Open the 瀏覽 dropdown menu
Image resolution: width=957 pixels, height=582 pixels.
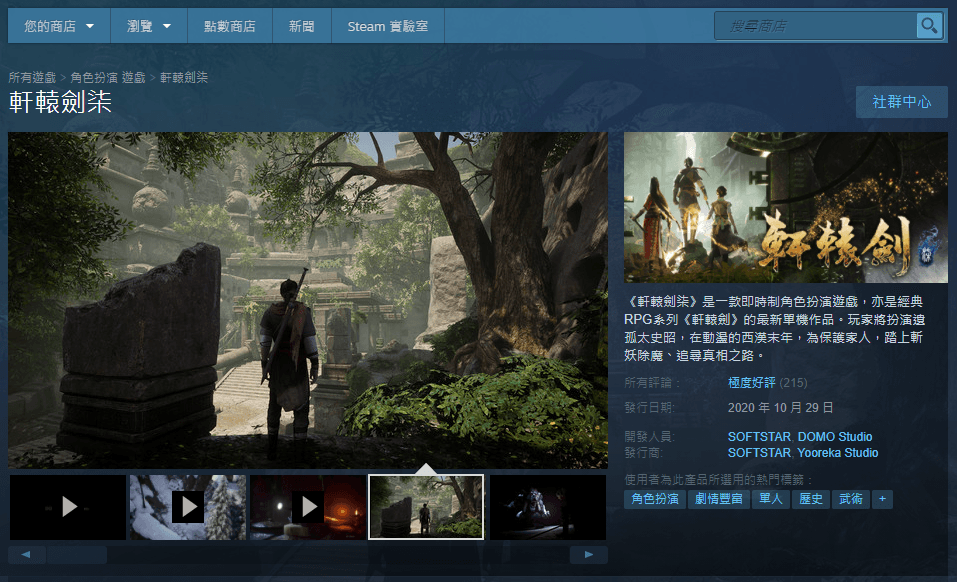[148, 26]
